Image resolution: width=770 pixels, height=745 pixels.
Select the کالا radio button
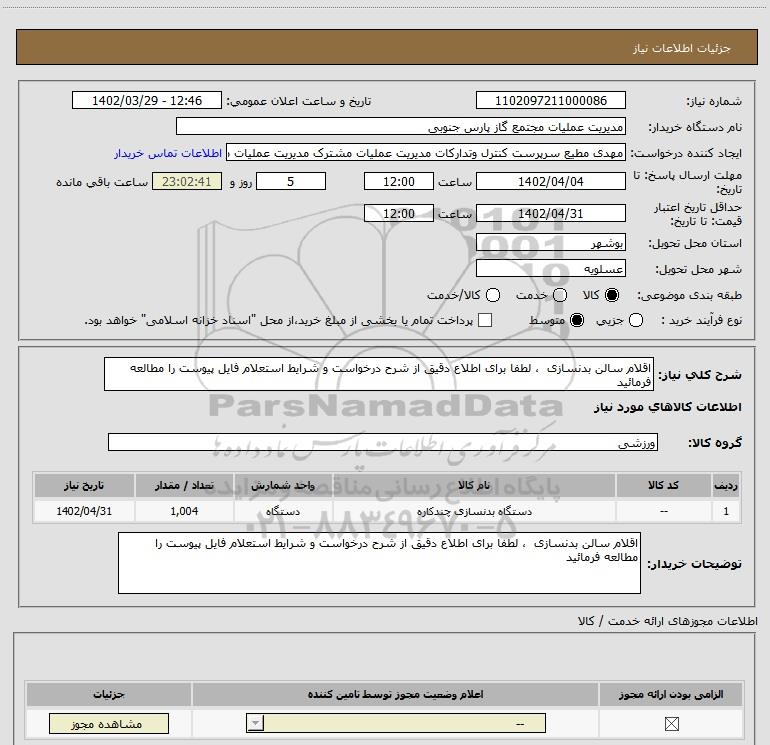click(612, 295)
